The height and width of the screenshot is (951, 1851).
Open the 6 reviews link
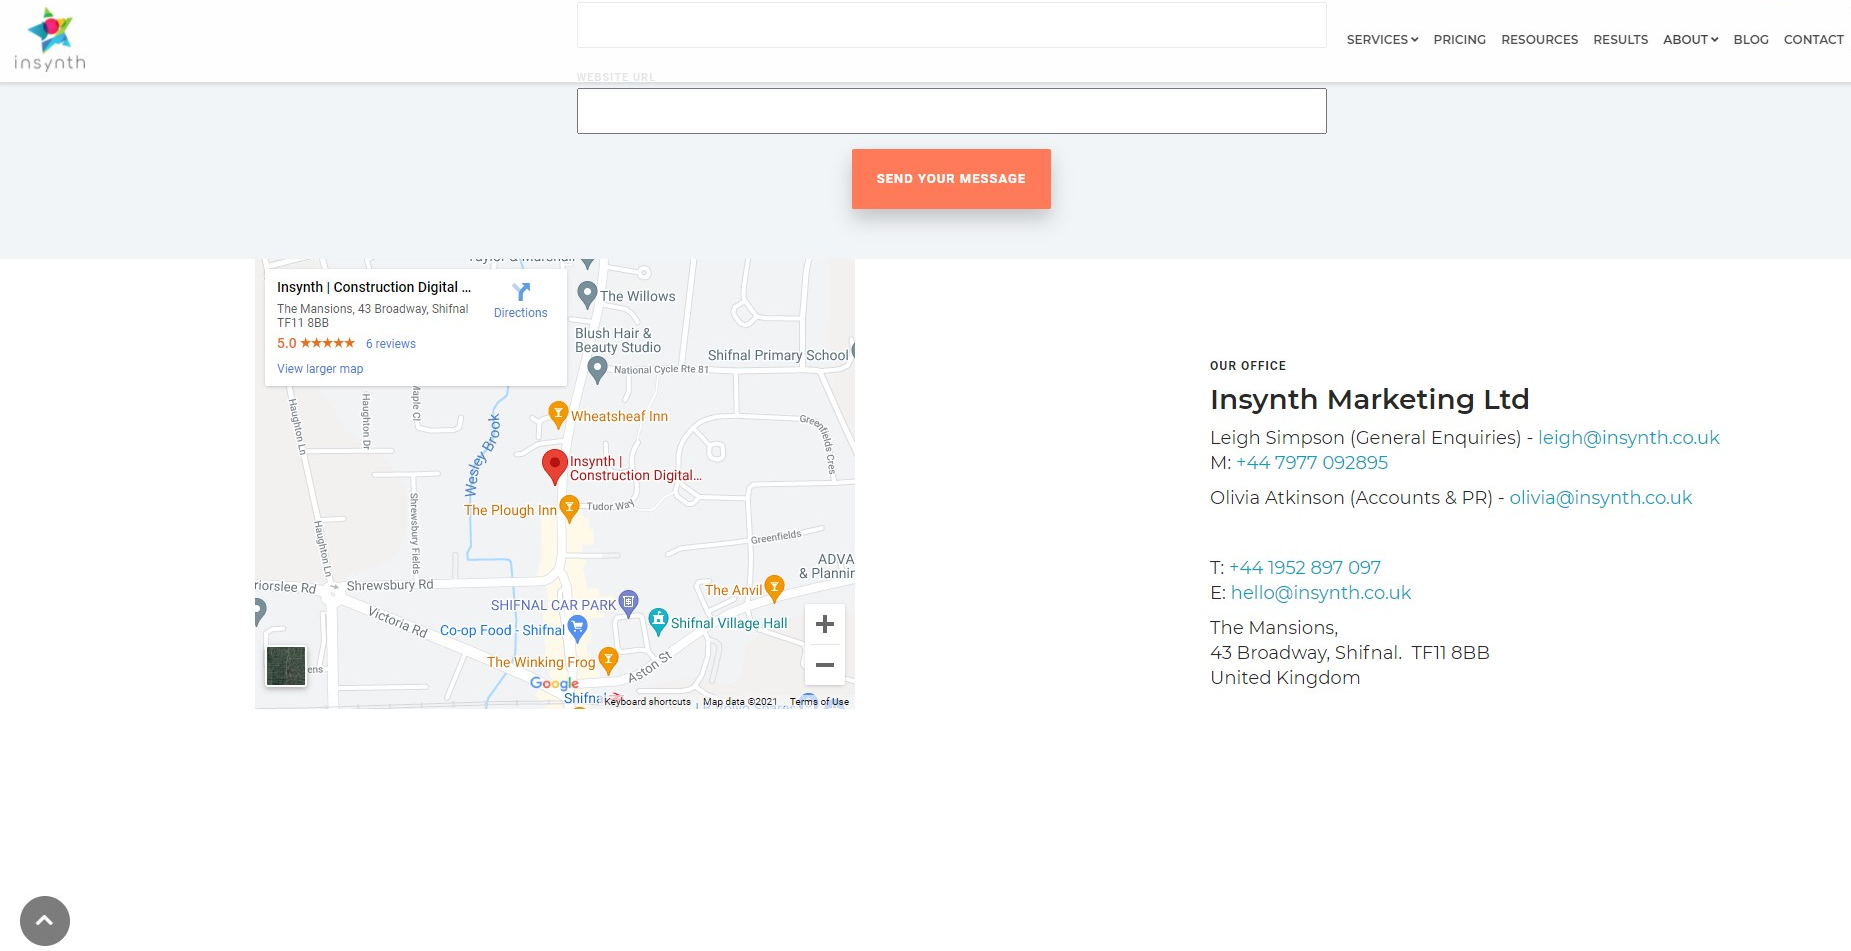pyautogui.click(x=391, y=344)
